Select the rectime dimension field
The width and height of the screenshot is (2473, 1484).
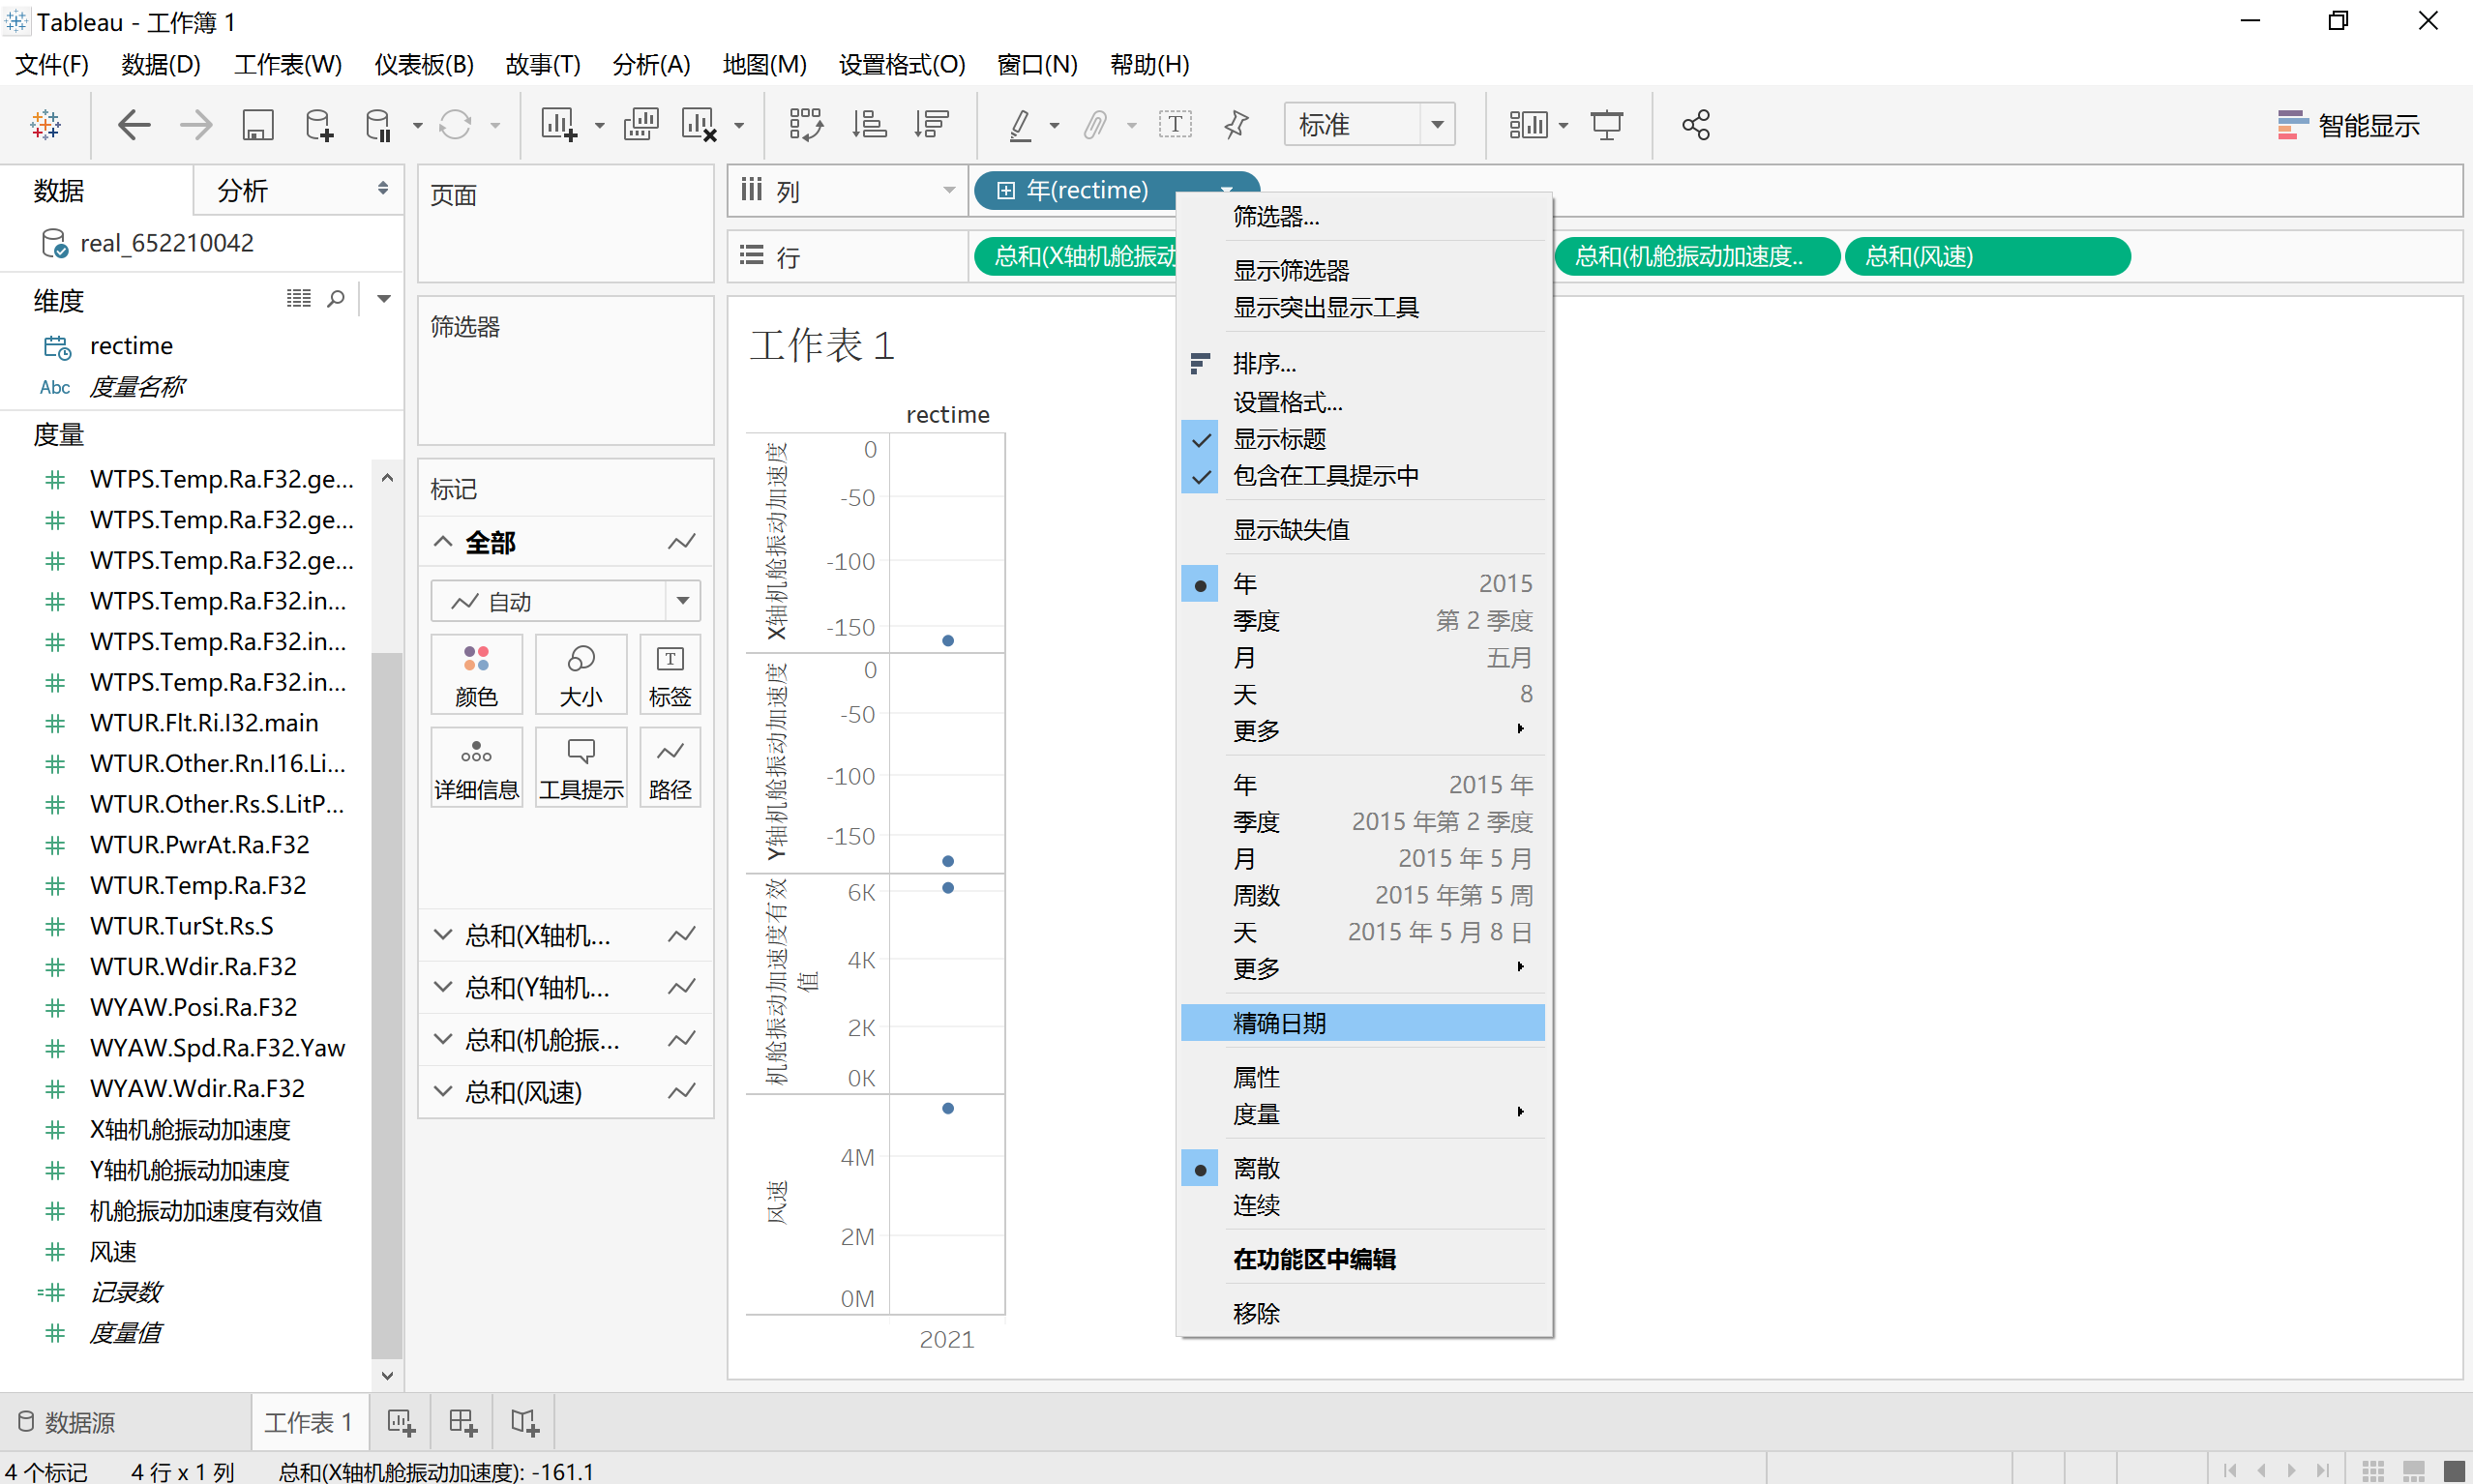point(131,346)
